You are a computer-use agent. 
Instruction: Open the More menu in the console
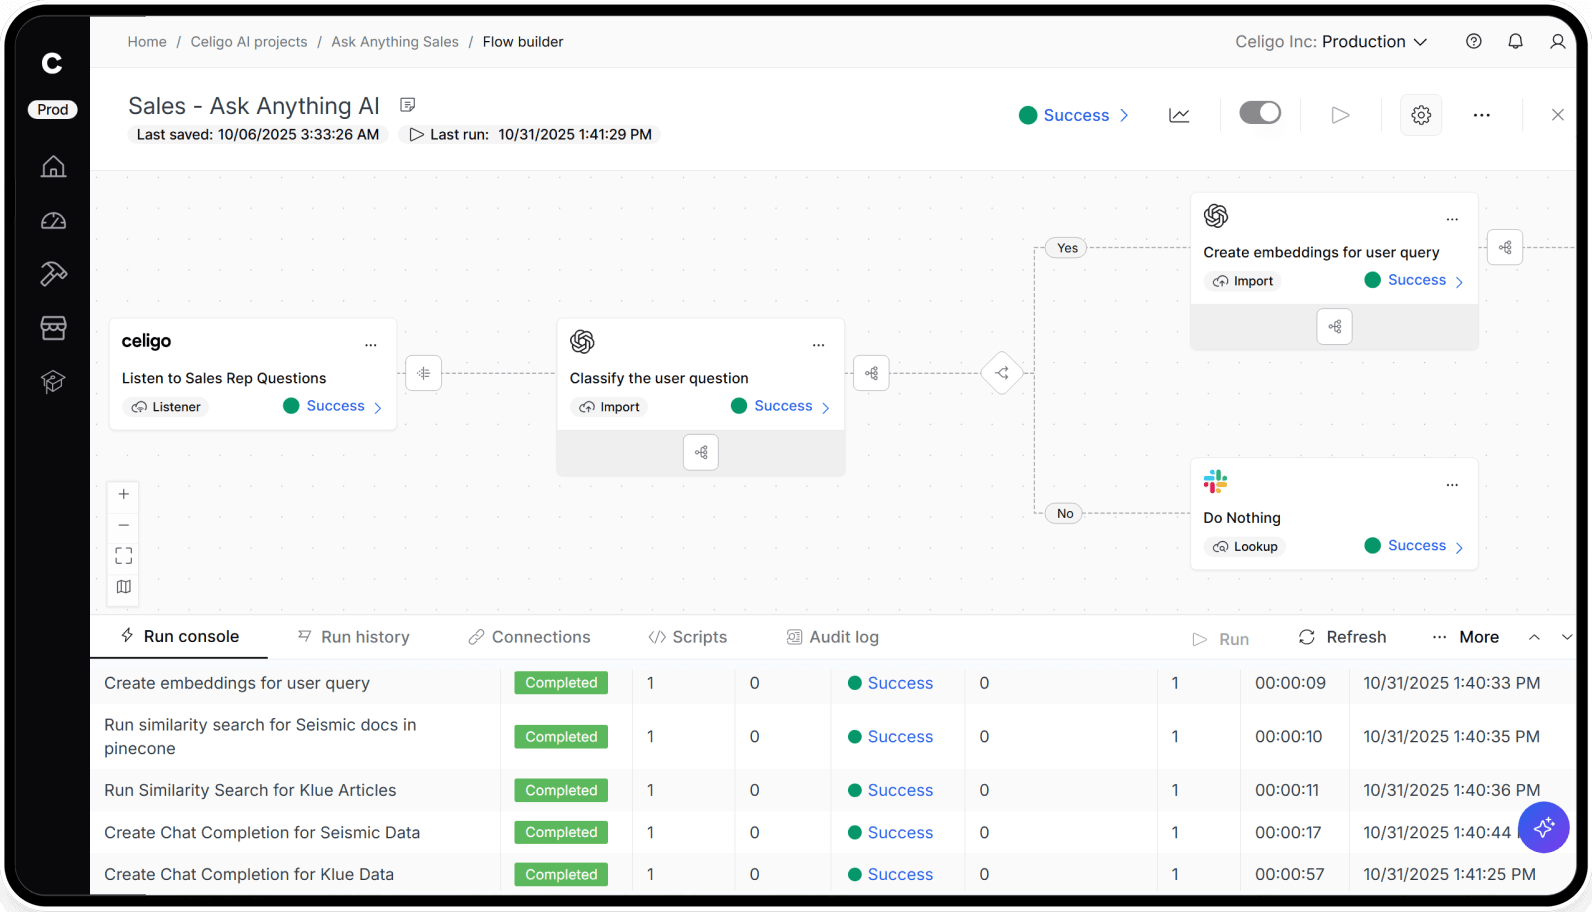pos(1466,637)
